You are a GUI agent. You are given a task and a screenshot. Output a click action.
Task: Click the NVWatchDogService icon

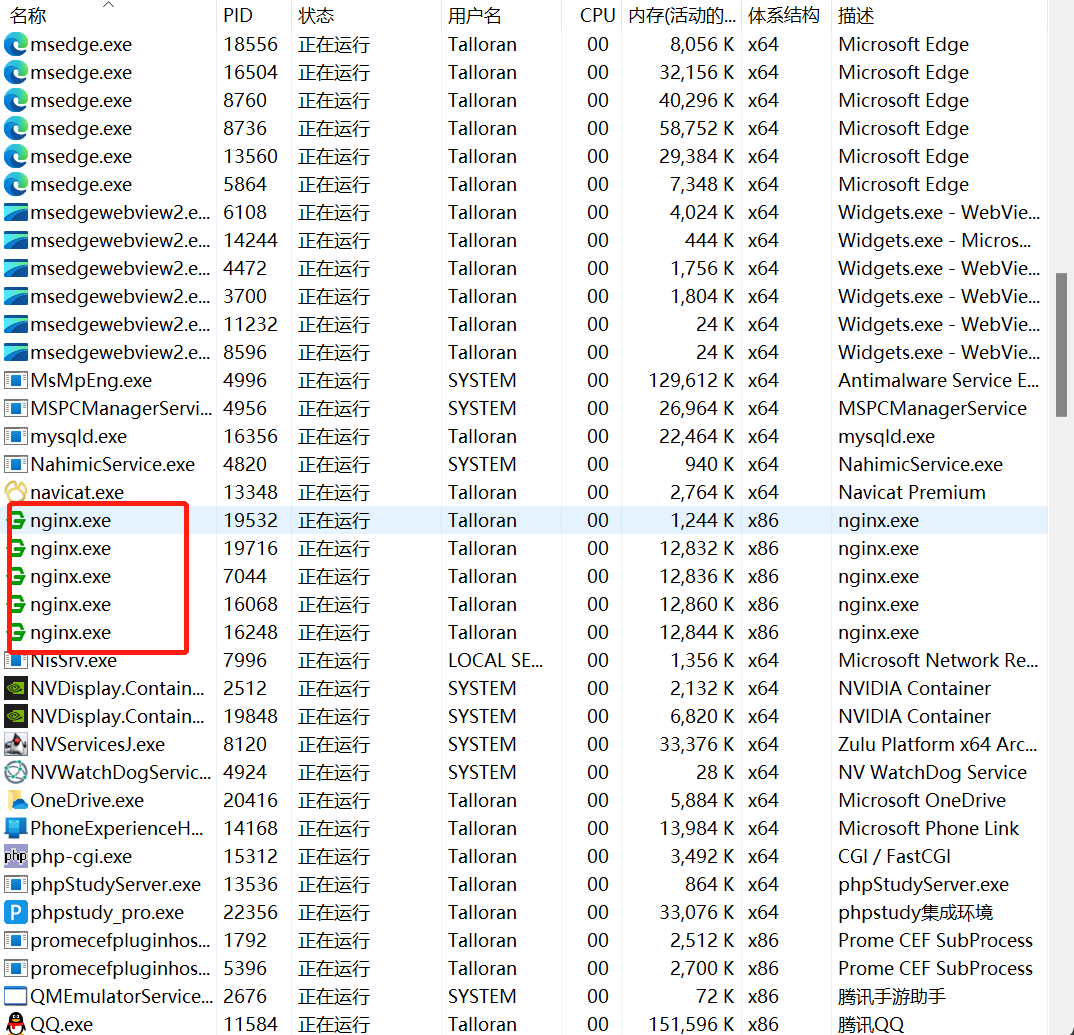coord(16,773)
